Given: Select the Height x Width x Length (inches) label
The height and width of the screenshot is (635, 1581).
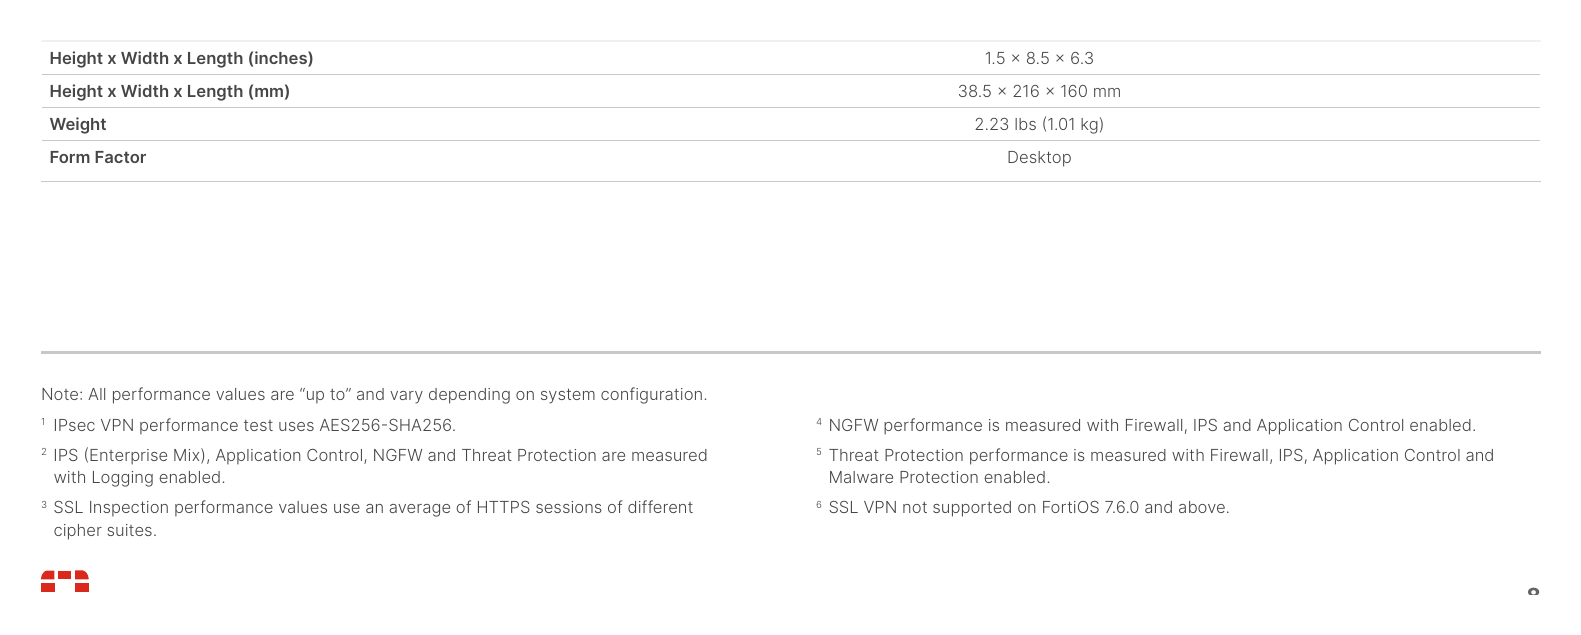Looking at the screenshot, I should pos(181,58).
